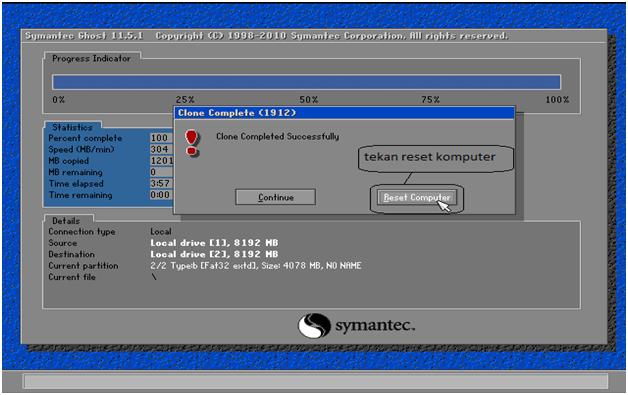
Task: Click the Statistics panel label
Action: pos(72,127)
